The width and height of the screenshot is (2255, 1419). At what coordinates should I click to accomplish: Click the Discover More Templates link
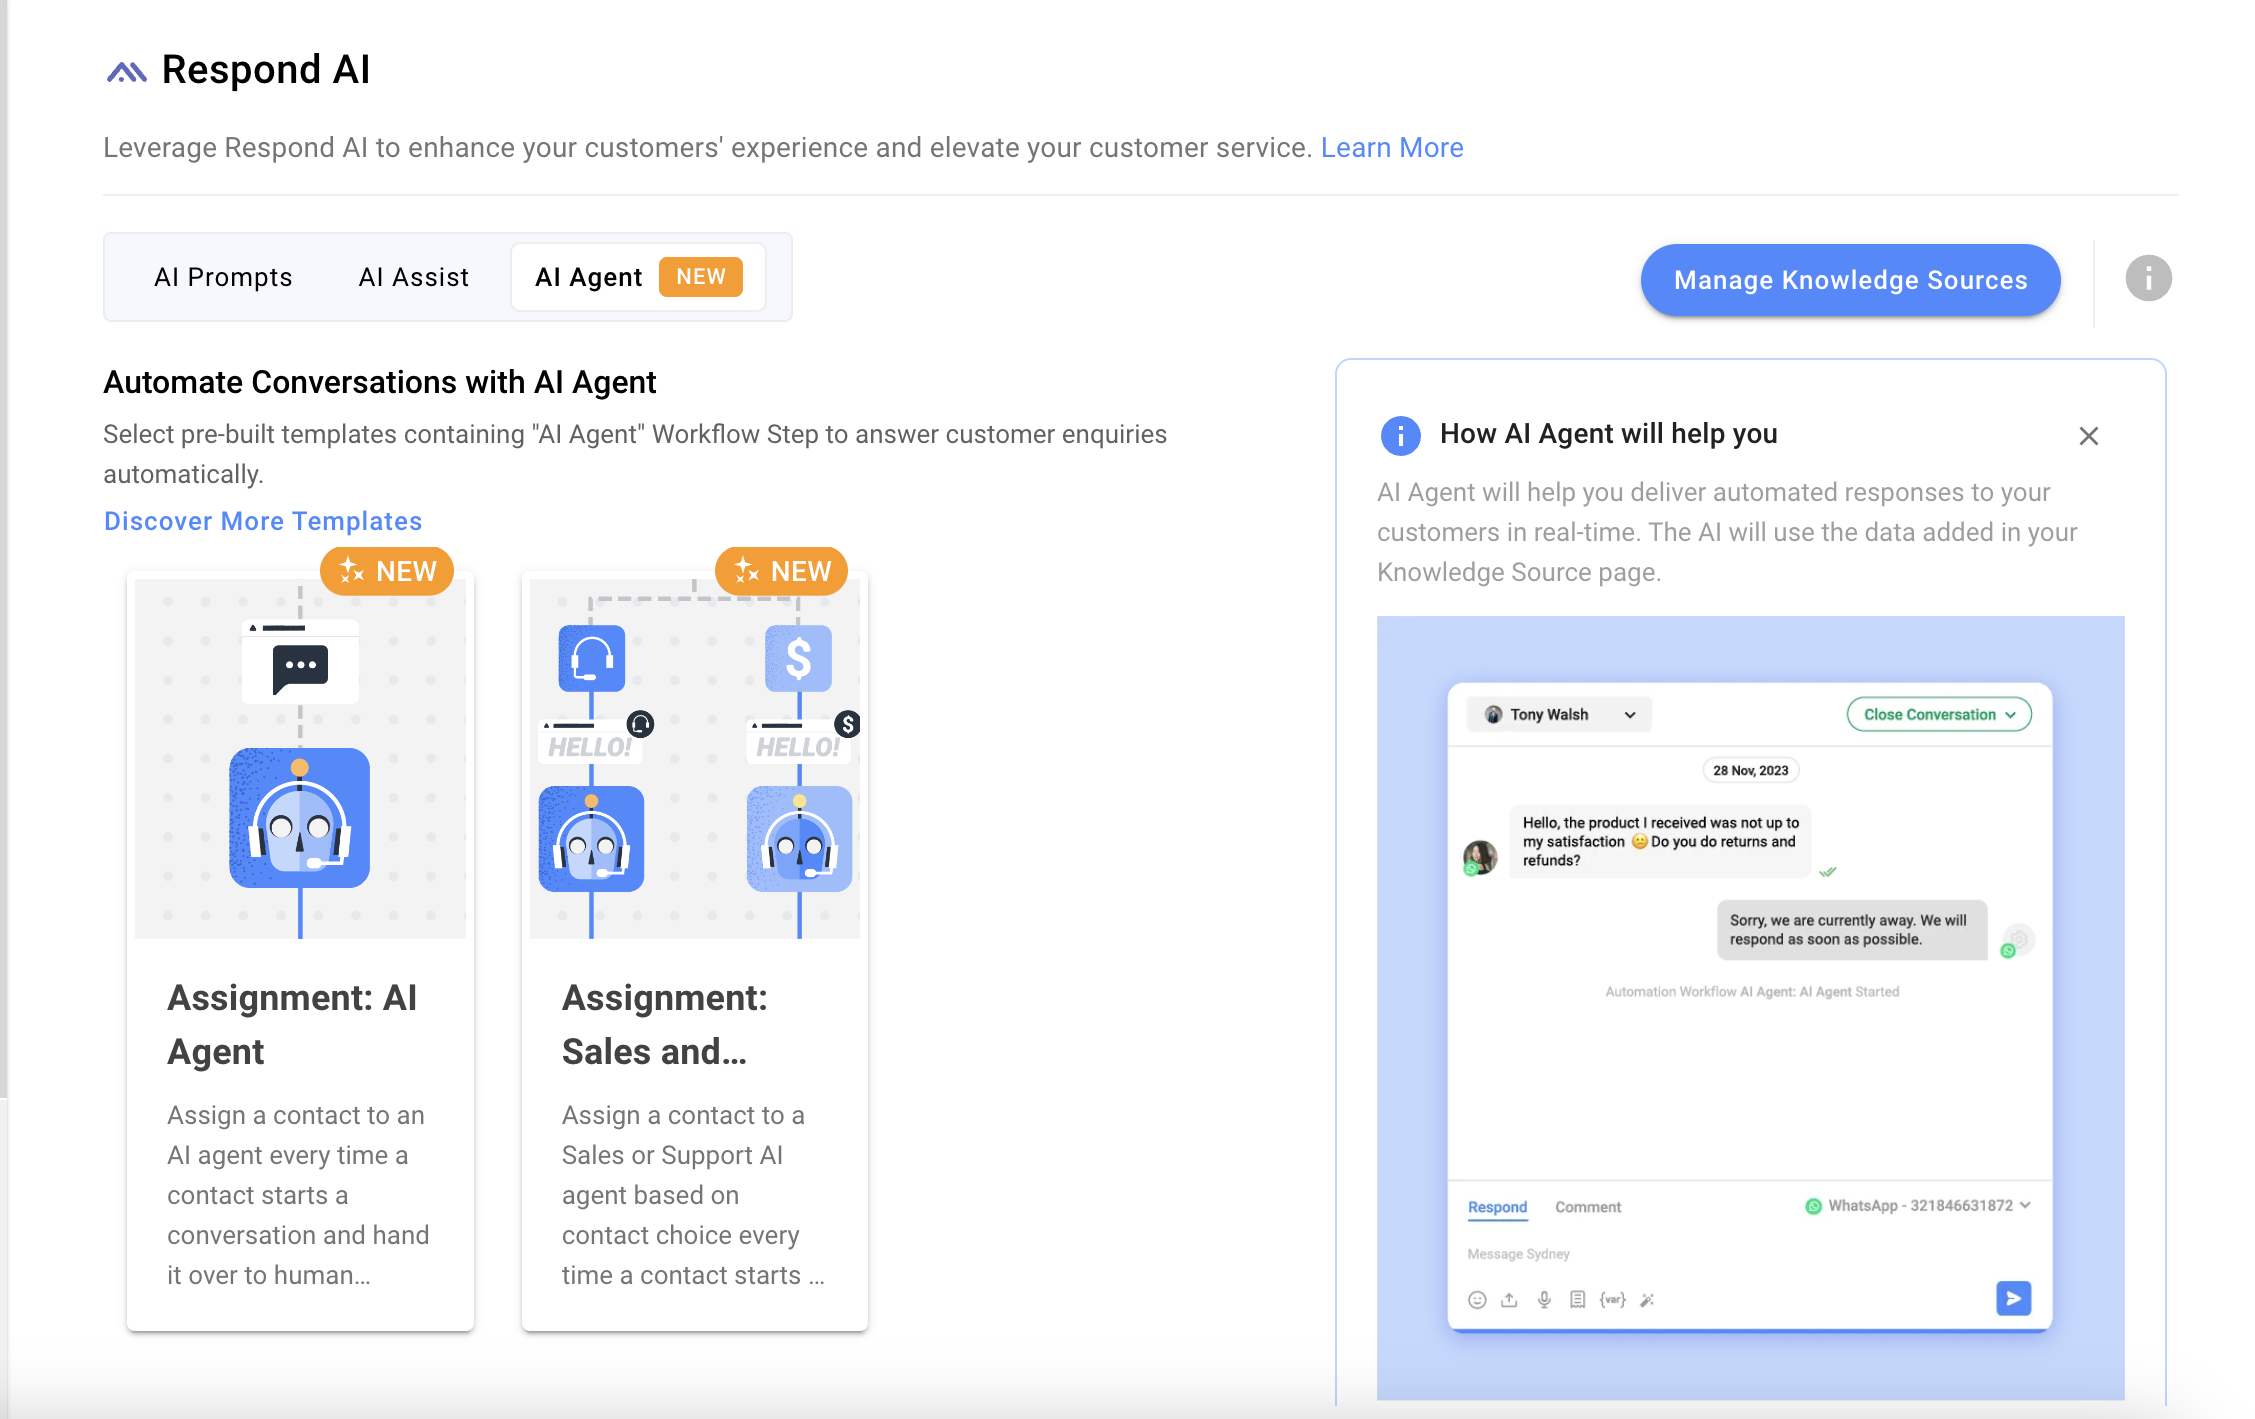click(x=261, y=520)
